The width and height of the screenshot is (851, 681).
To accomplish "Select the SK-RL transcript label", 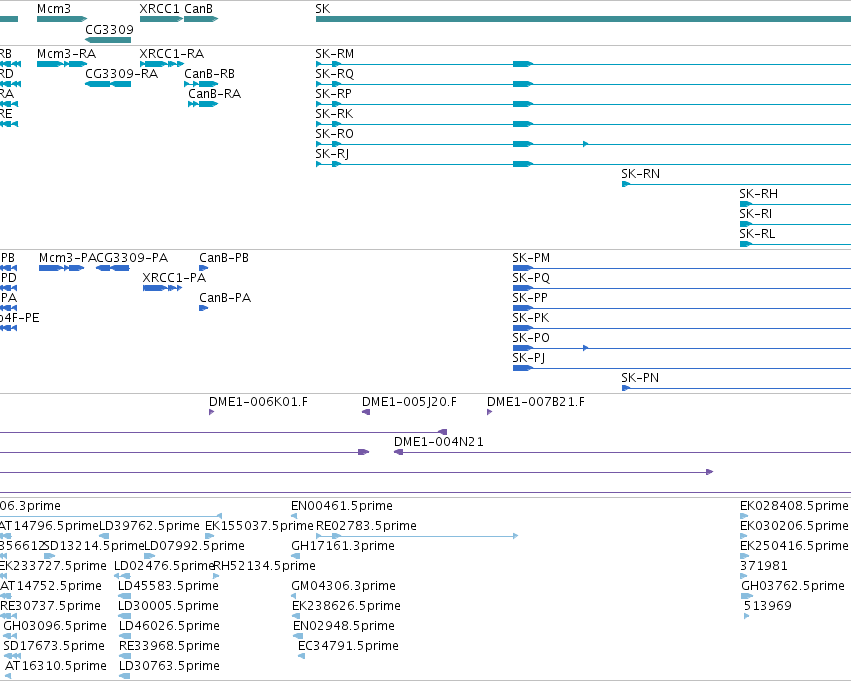I will (757, 234).
